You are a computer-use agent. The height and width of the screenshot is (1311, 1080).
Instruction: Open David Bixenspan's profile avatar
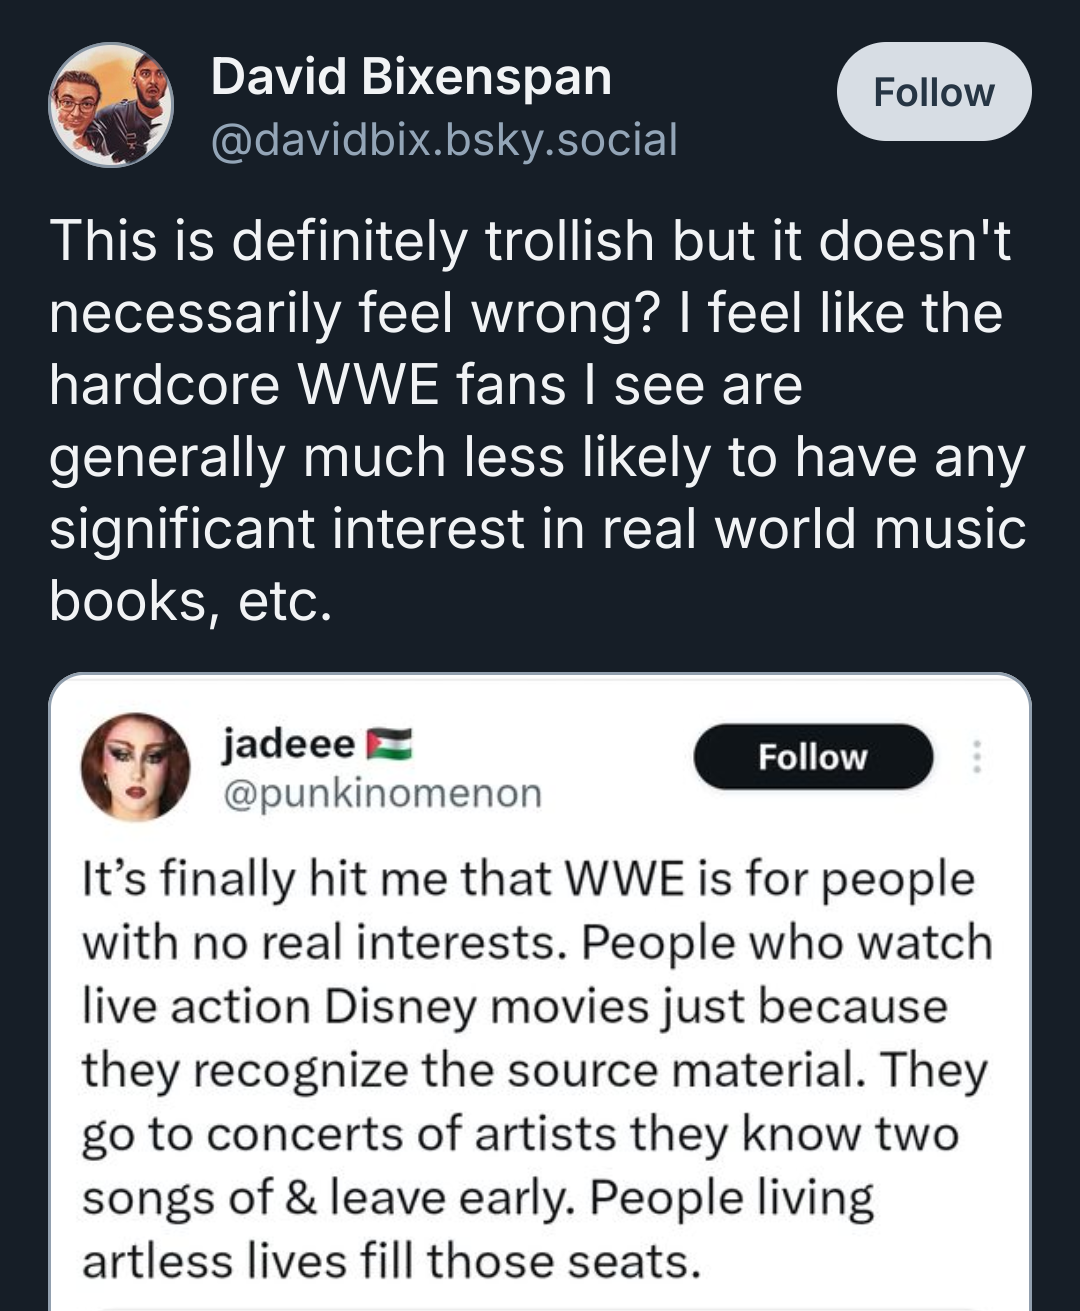[x=111, y=104]
